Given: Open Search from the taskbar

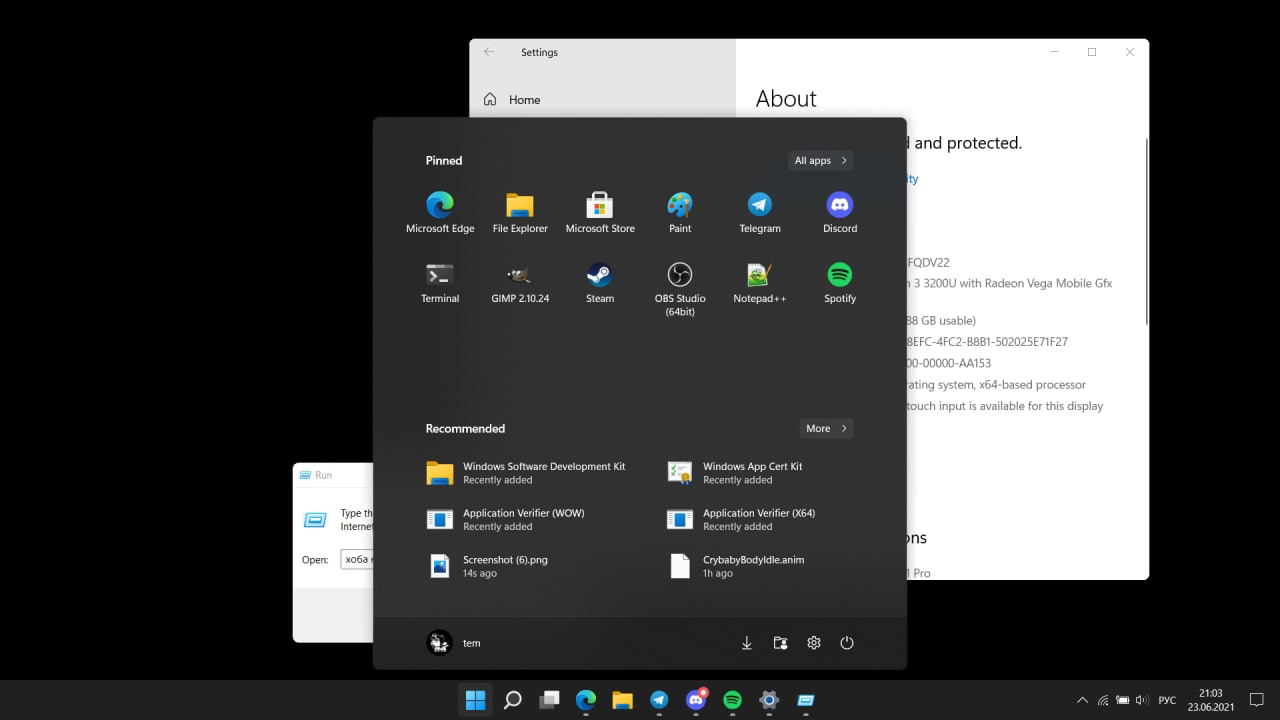Looking at the screenshot, I should point(513,700).
